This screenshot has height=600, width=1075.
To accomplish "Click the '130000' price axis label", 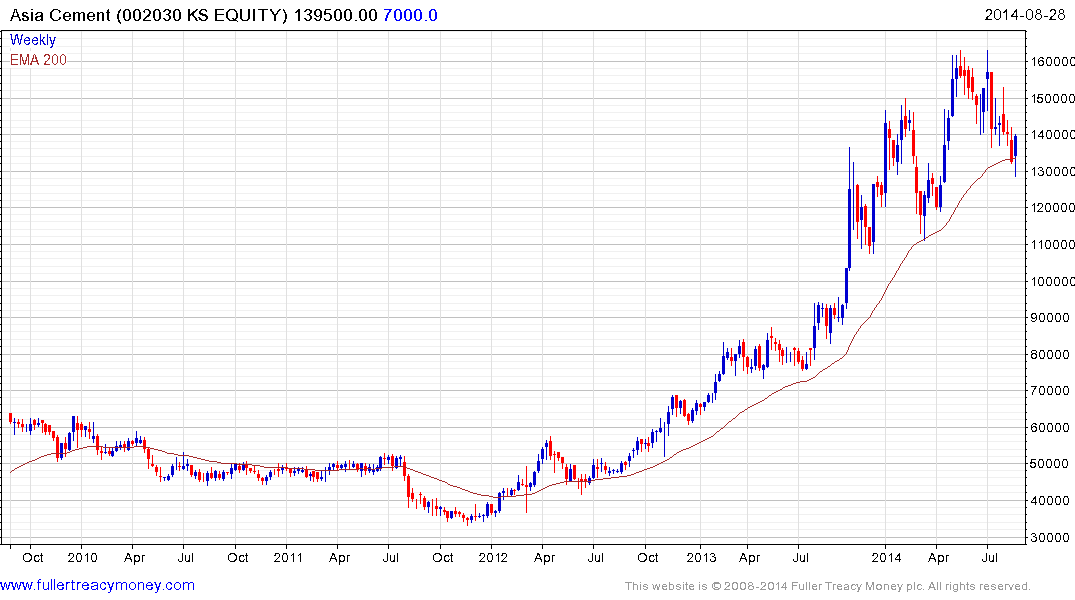I will 1053,171.
